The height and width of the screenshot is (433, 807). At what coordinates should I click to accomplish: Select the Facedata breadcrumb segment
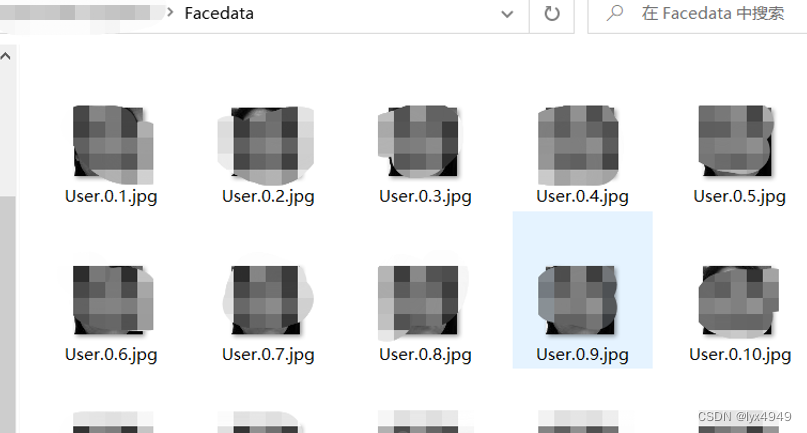[x=219, y=13]
